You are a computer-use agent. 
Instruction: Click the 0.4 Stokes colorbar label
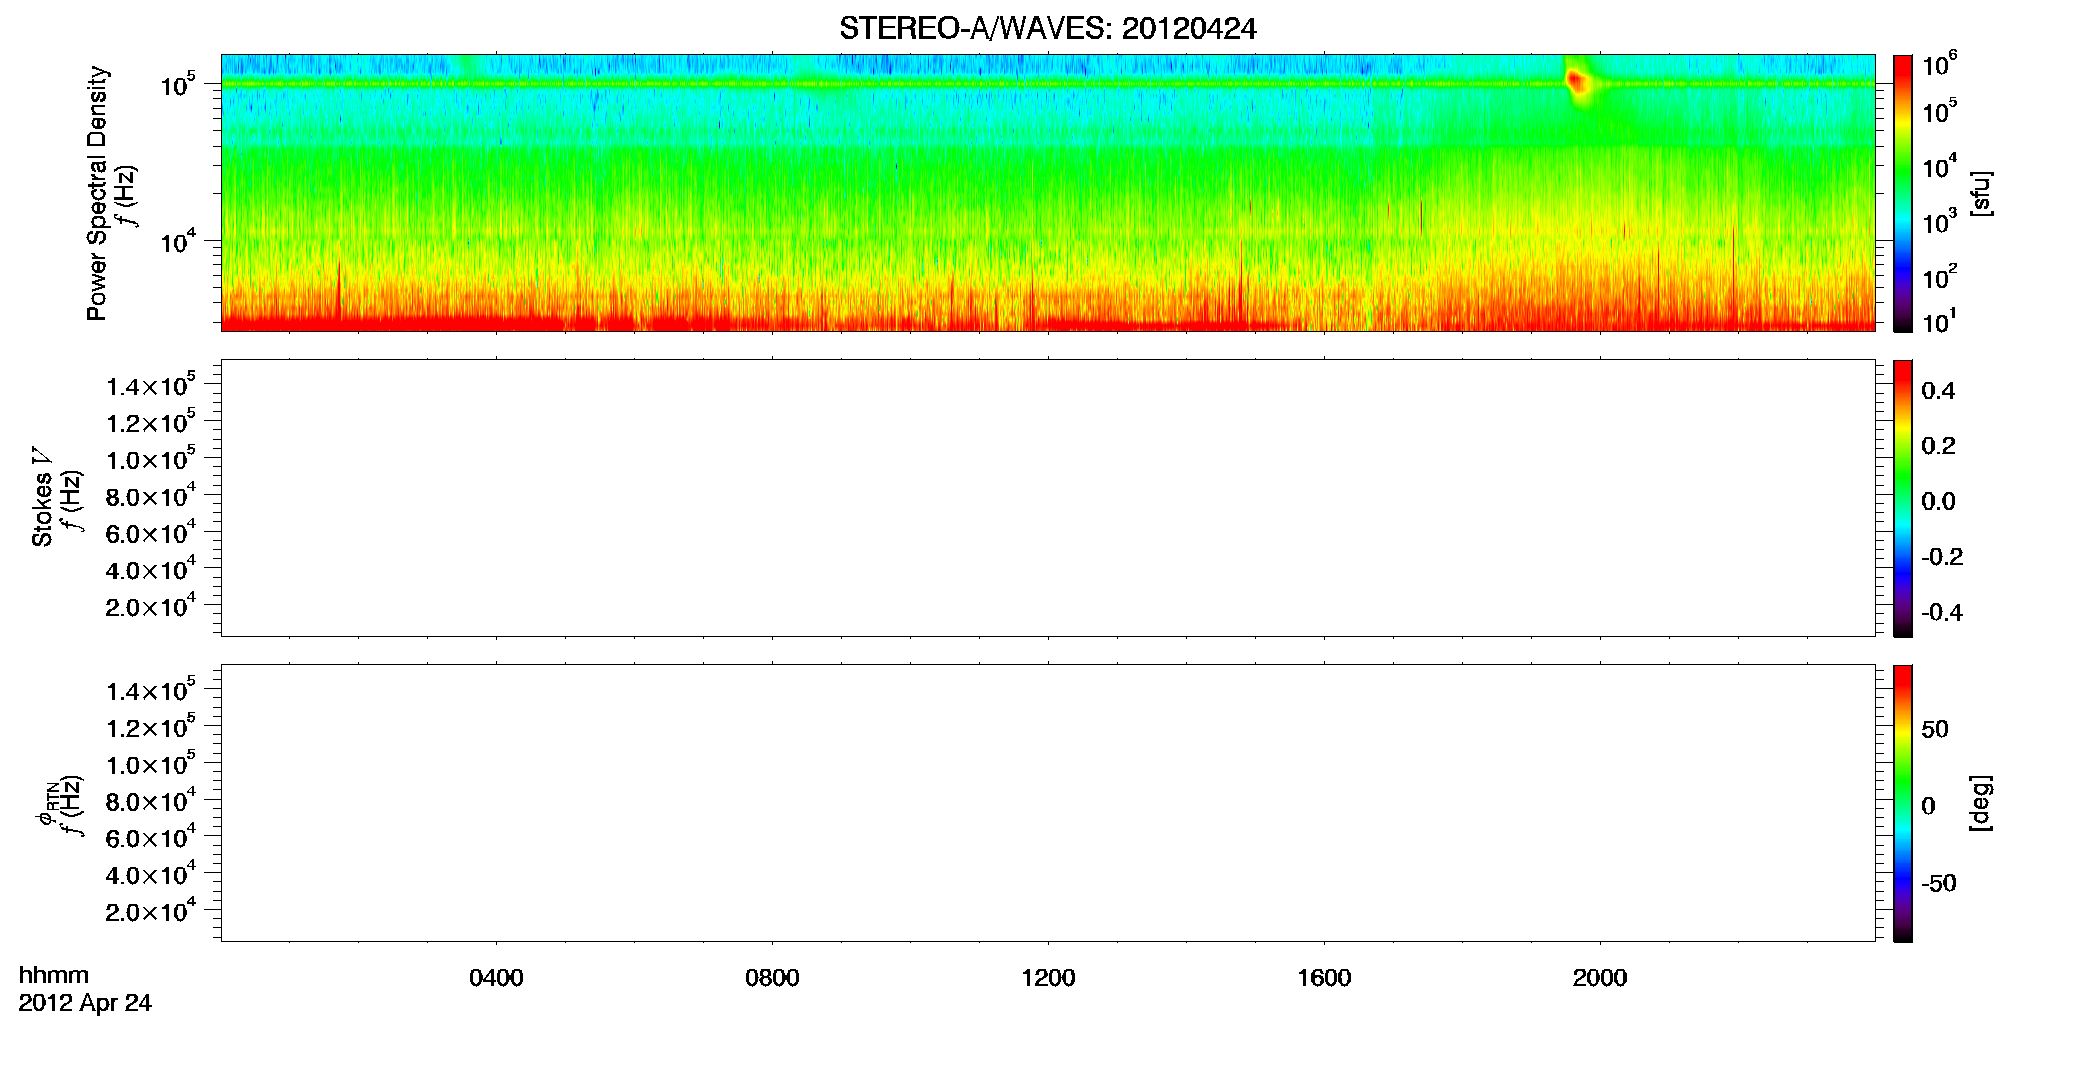point(1938,391)
